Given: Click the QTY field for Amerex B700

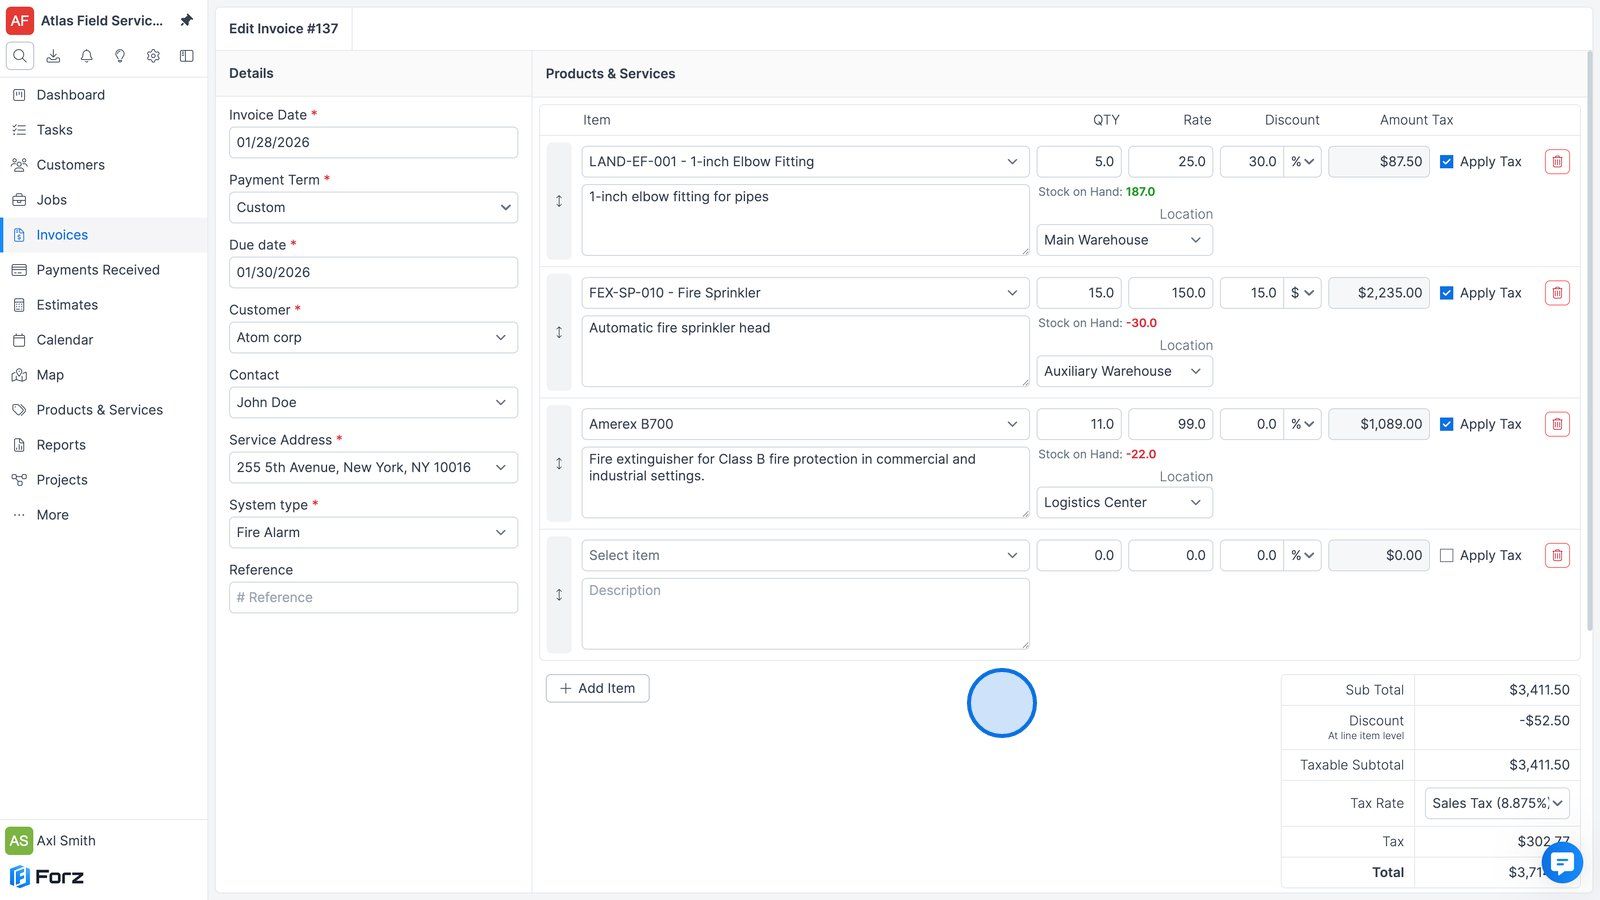Looking at the screenshot, I should pos(1079,424).
